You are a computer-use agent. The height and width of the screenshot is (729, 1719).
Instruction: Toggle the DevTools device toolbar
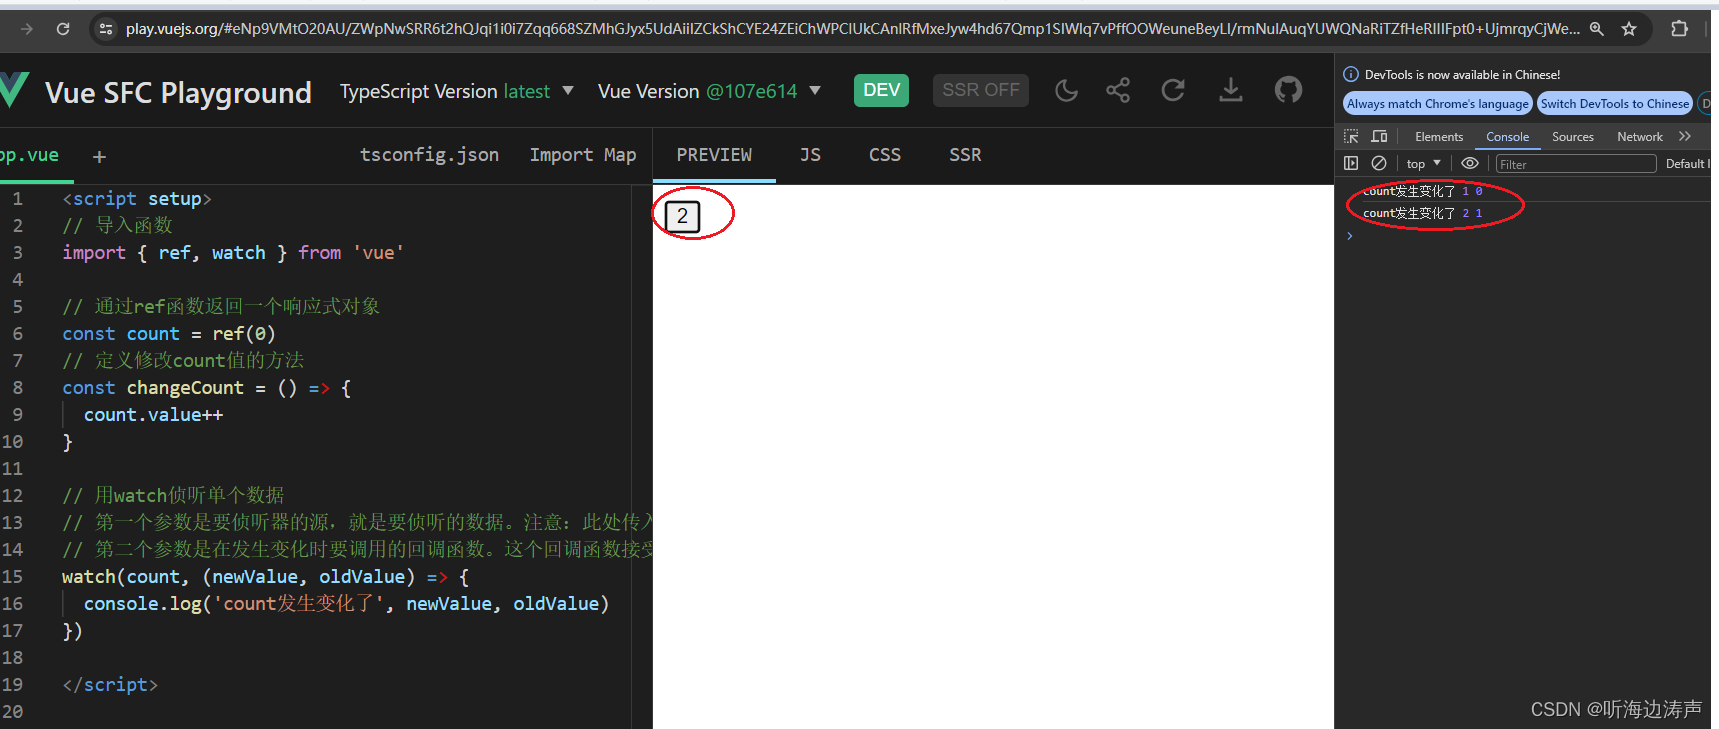(1379, 137)
